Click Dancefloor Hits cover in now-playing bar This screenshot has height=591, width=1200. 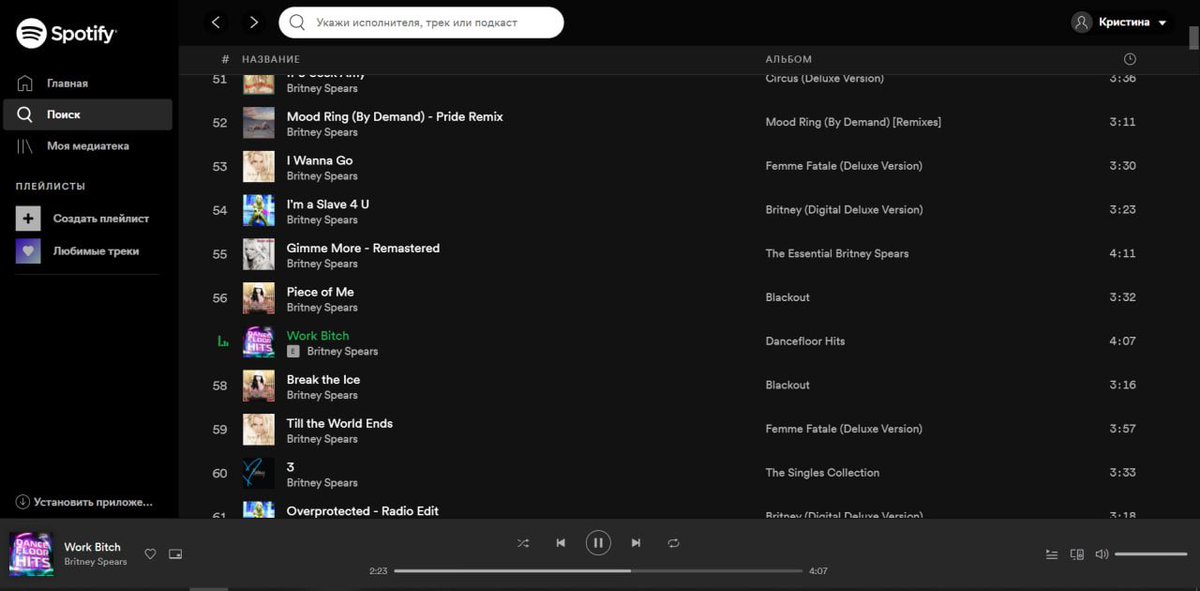tap(32, 554)
